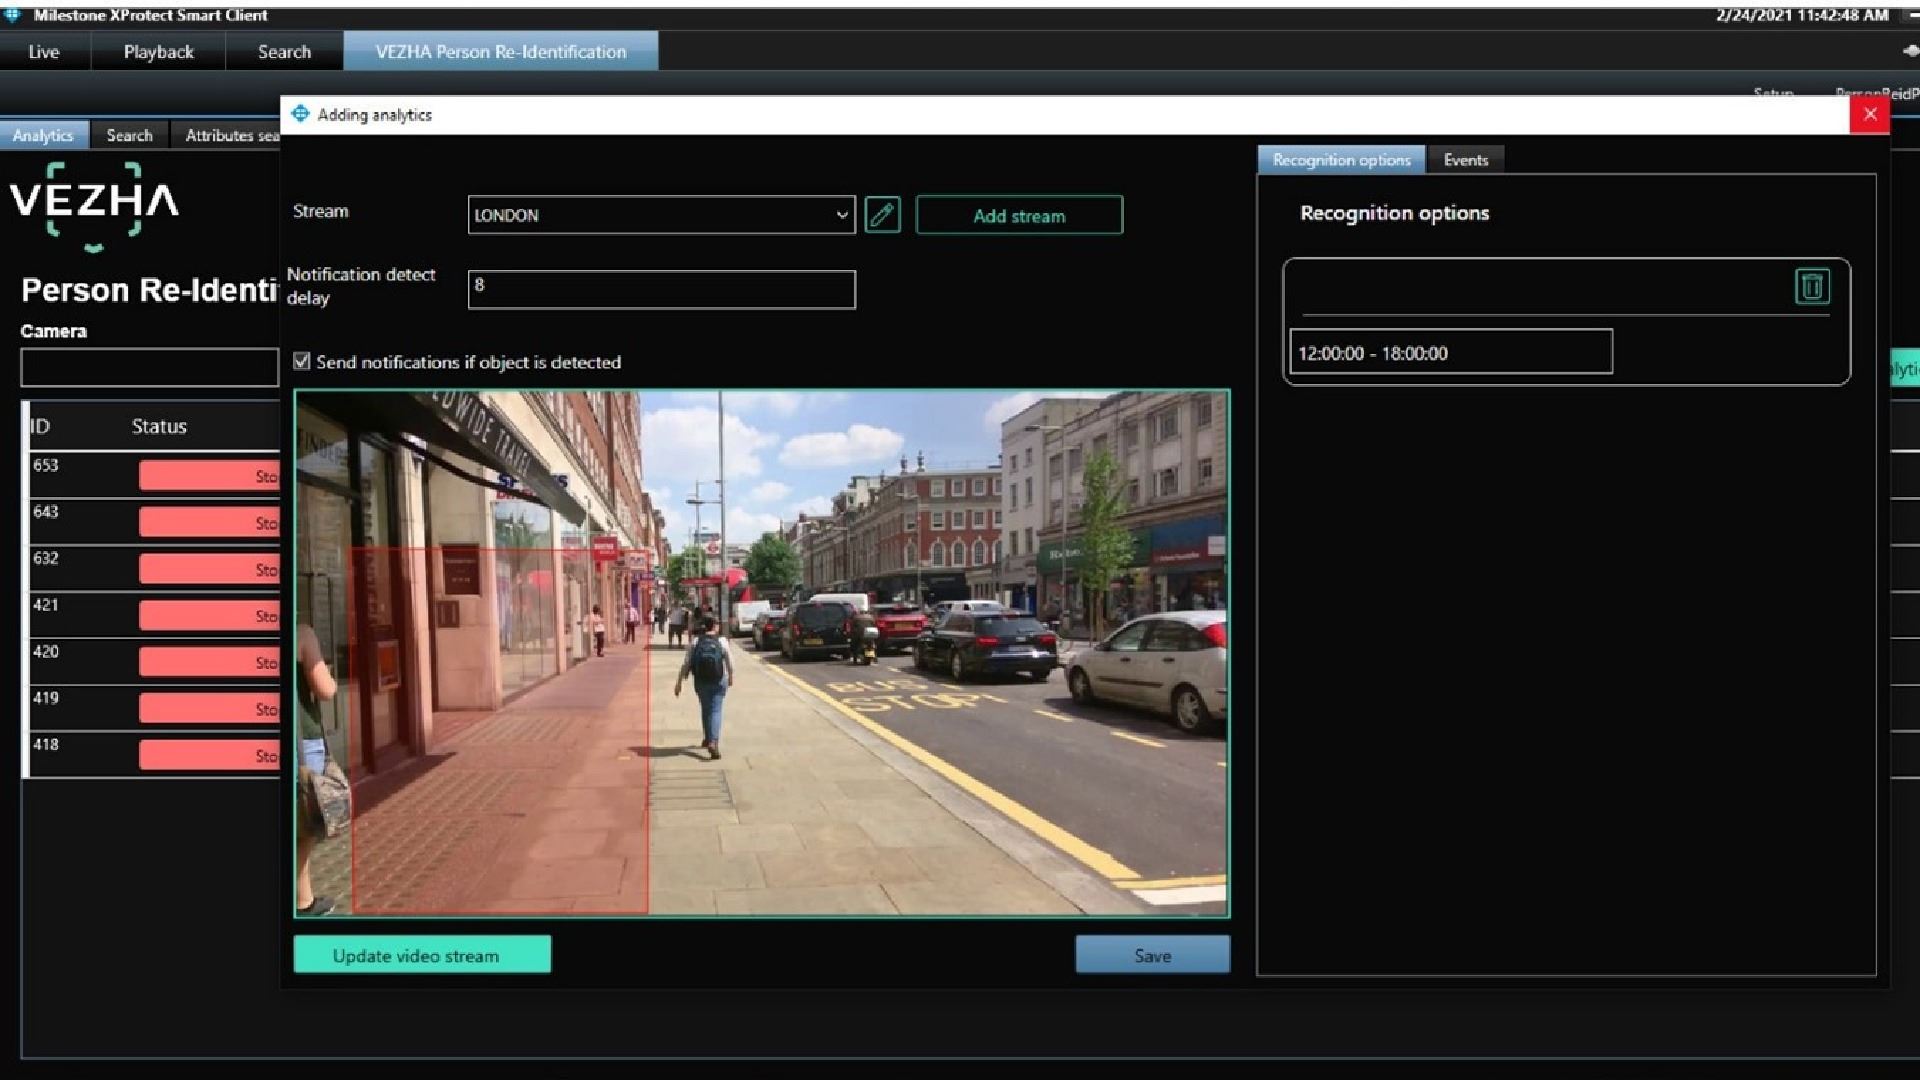The width and height of the screenshot is (1920, 1080).
Task: Open the top Search tab next to Playback
Action: (284, 51)
